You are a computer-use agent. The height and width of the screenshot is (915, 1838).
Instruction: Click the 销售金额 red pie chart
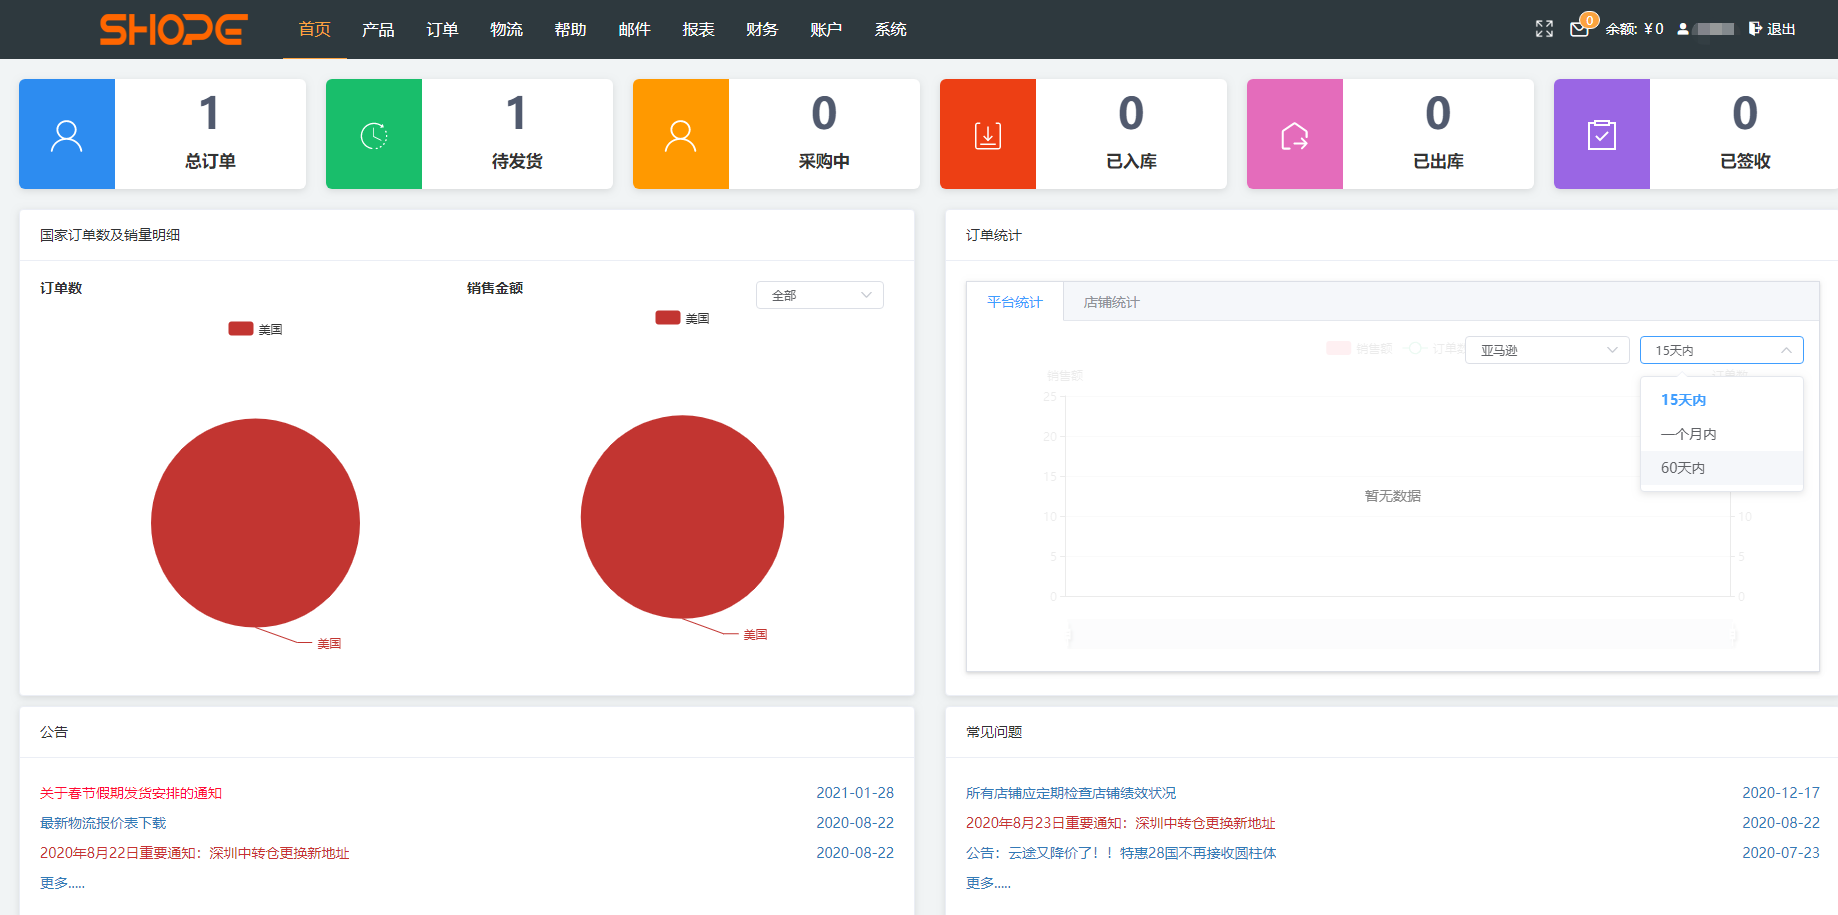[x=682, y=517]
